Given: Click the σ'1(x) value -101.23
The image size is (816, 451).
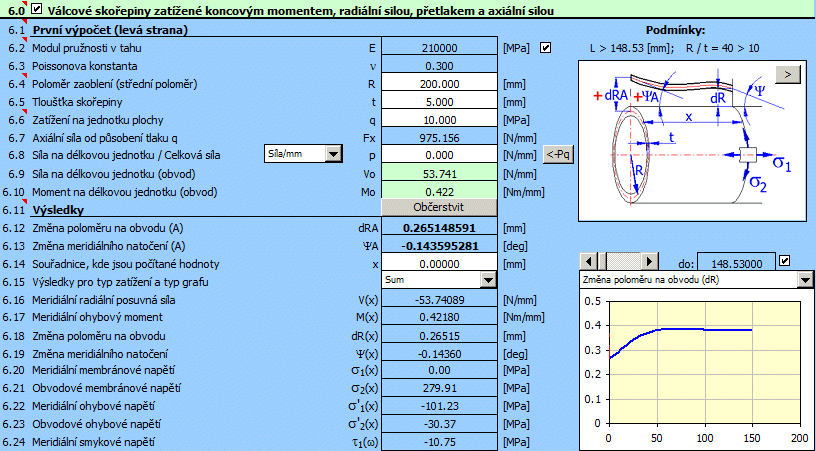Looking at the screenshot, I should click(x=439, y=406).
